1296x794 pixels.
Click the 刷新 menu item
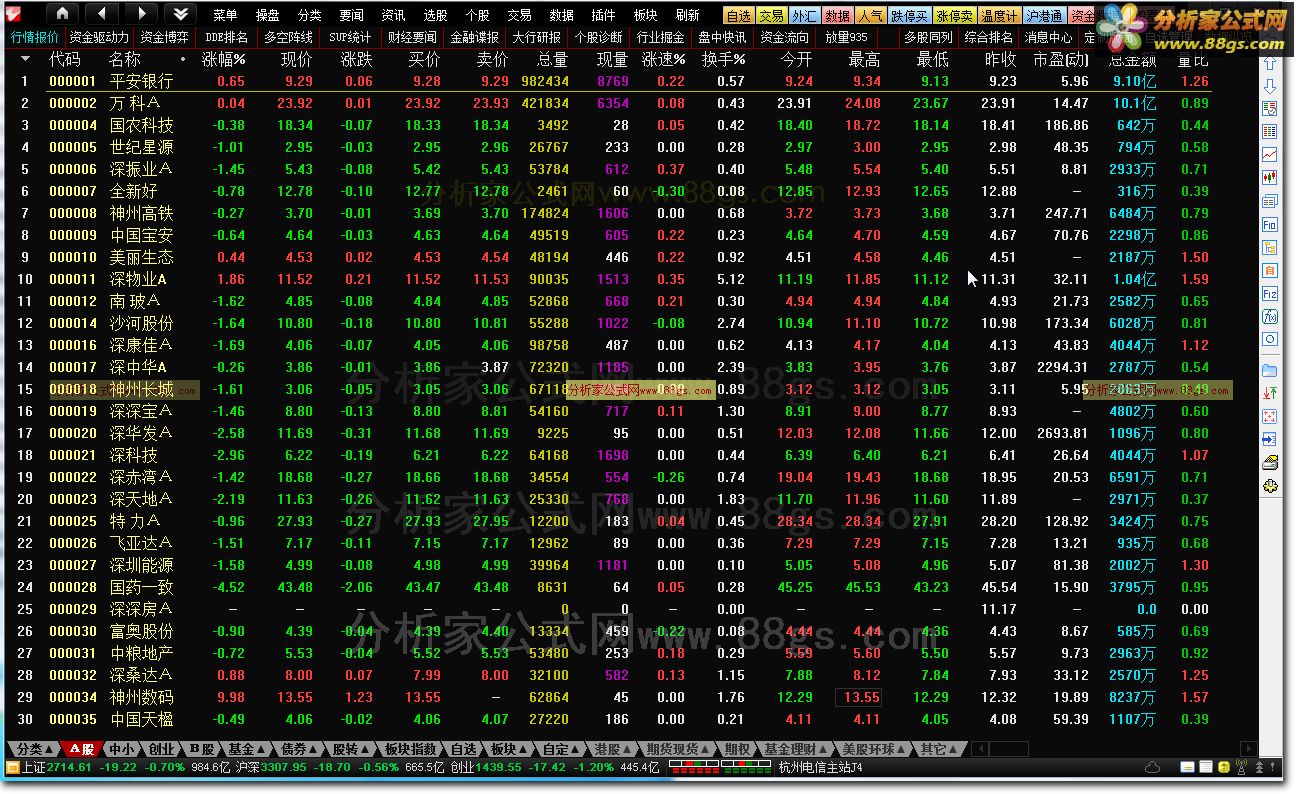[x=687, y=15]
